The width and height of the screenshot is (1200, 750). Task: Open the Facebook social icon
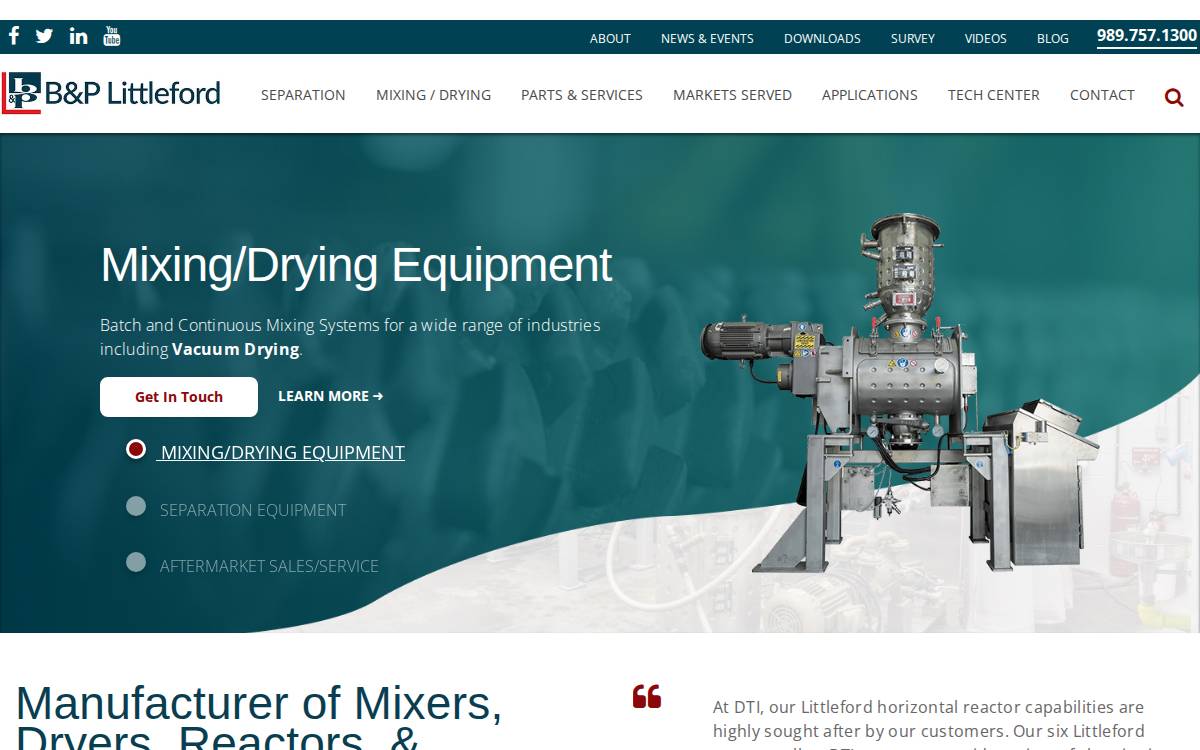click(14, 36)
